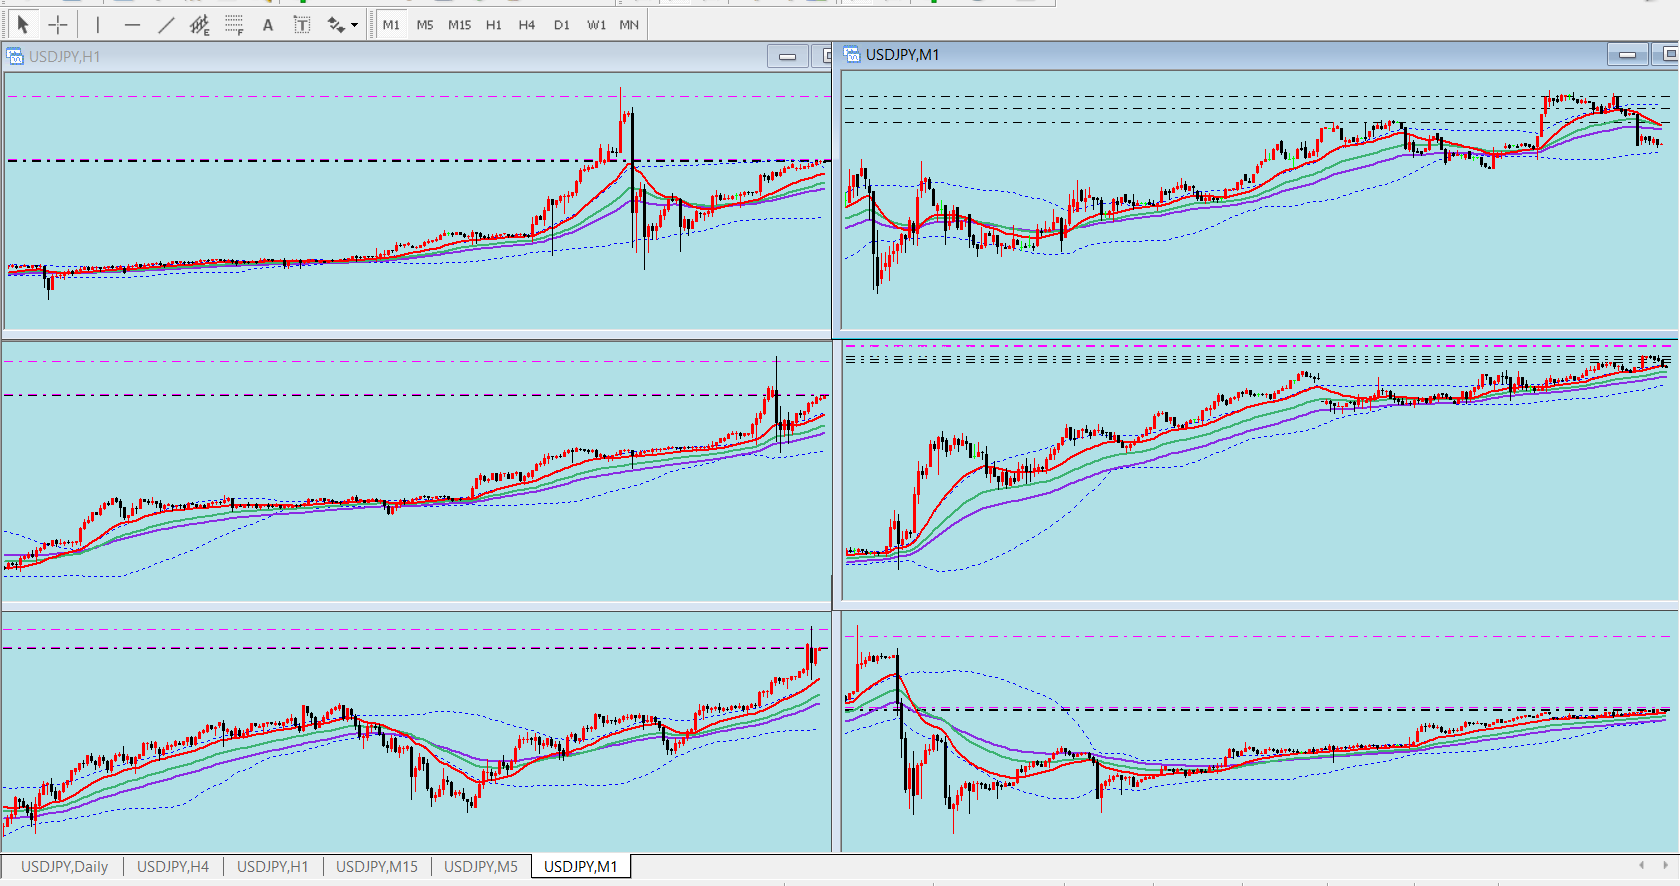Viewport: 1680px width, 886px height.
Task: Open the USDJPY,M15 chart tab
Action: pos(377,867)
